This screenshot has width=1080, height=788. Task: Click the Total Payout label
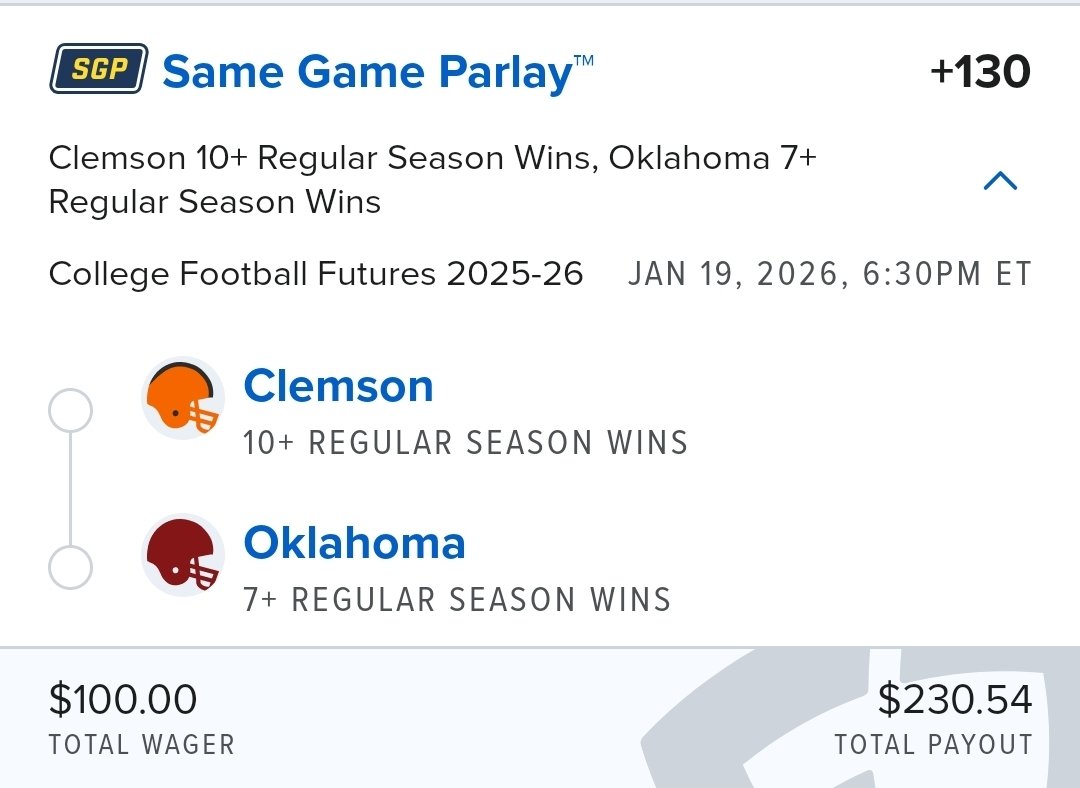click(933, 745)
